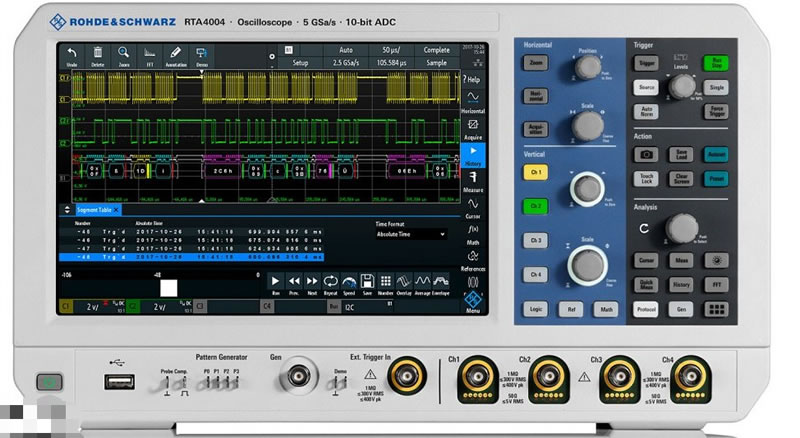Tap the Undo arrow icon in the toolbar
This screenshot has height=438, width=800.
(72, 55)
